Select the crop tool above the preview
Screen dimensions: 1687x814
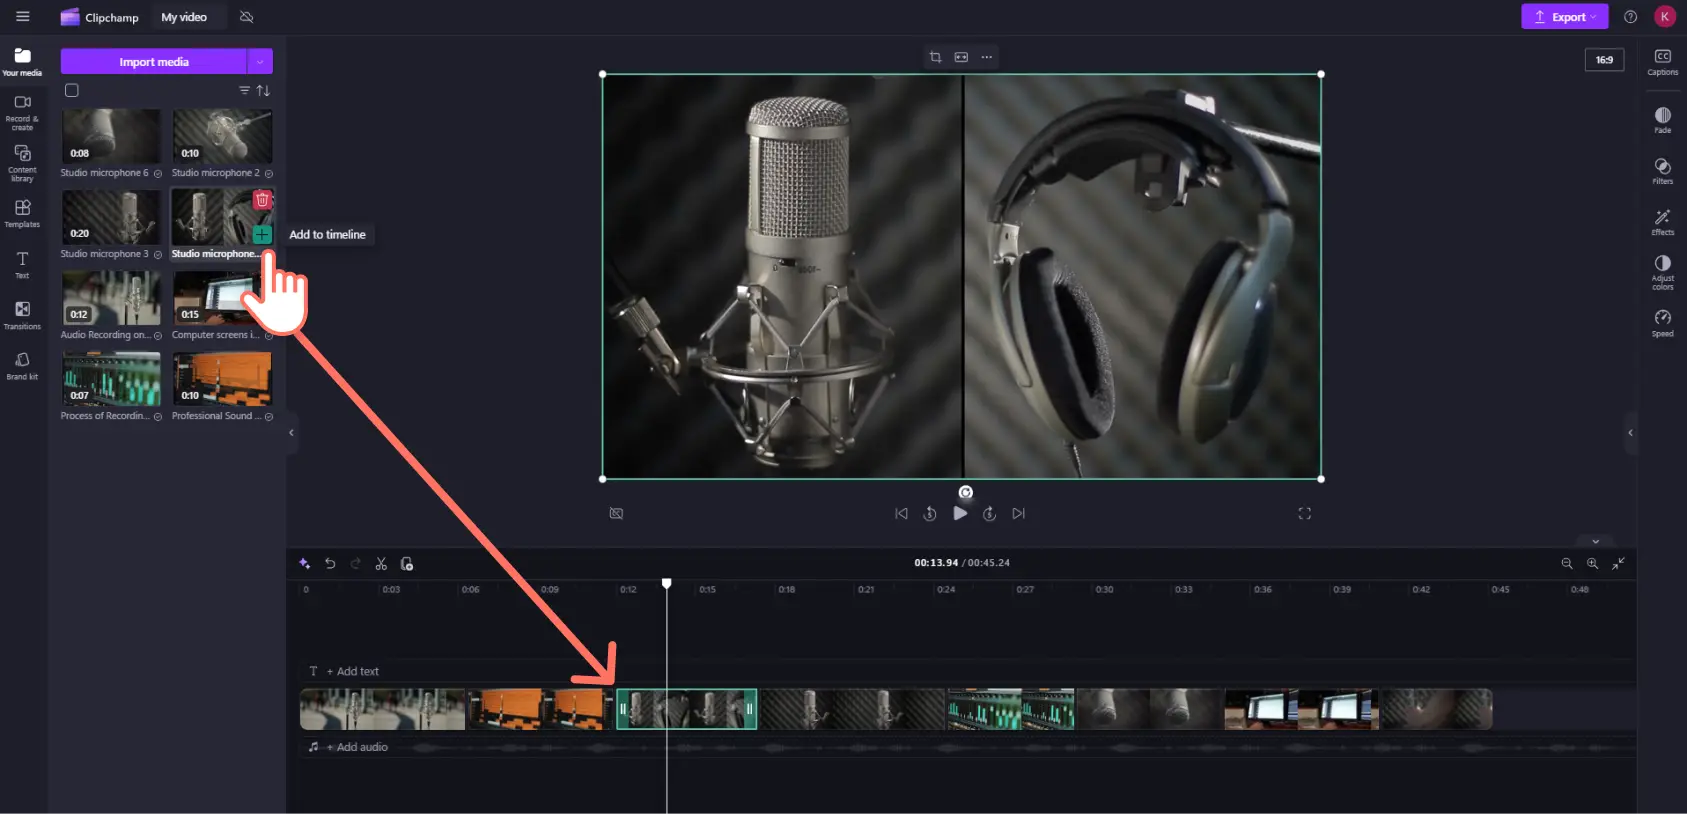(935, 57)
